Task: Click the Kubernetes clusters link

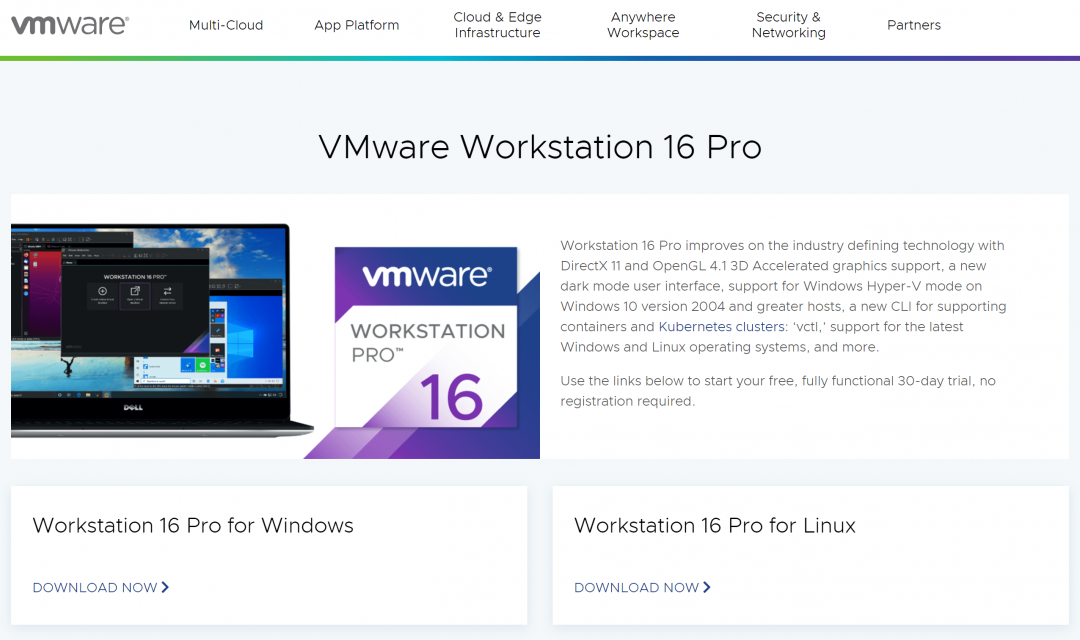Action: (721, 326)
